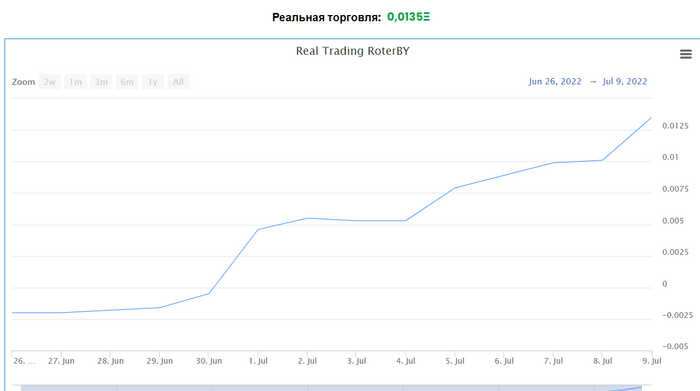Click the 0,0135Ξ trading value
The height and width of the screenshot is (391, 700).
click(408, 17)
